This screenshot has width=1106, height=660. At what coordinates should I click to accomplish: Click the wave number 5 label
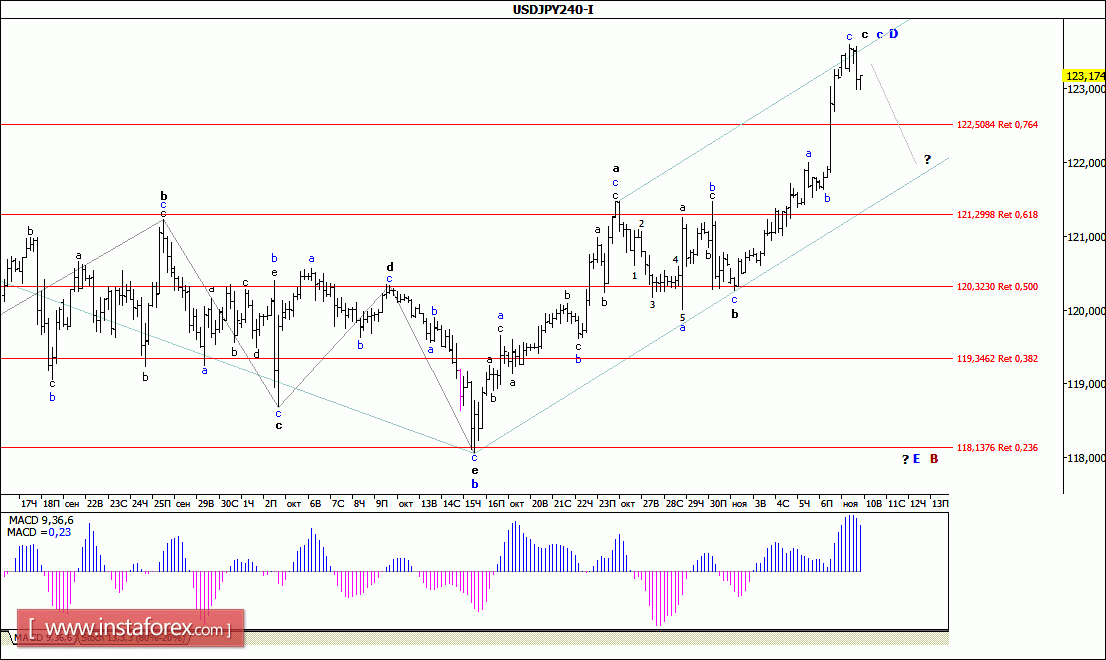pos(682,318)
